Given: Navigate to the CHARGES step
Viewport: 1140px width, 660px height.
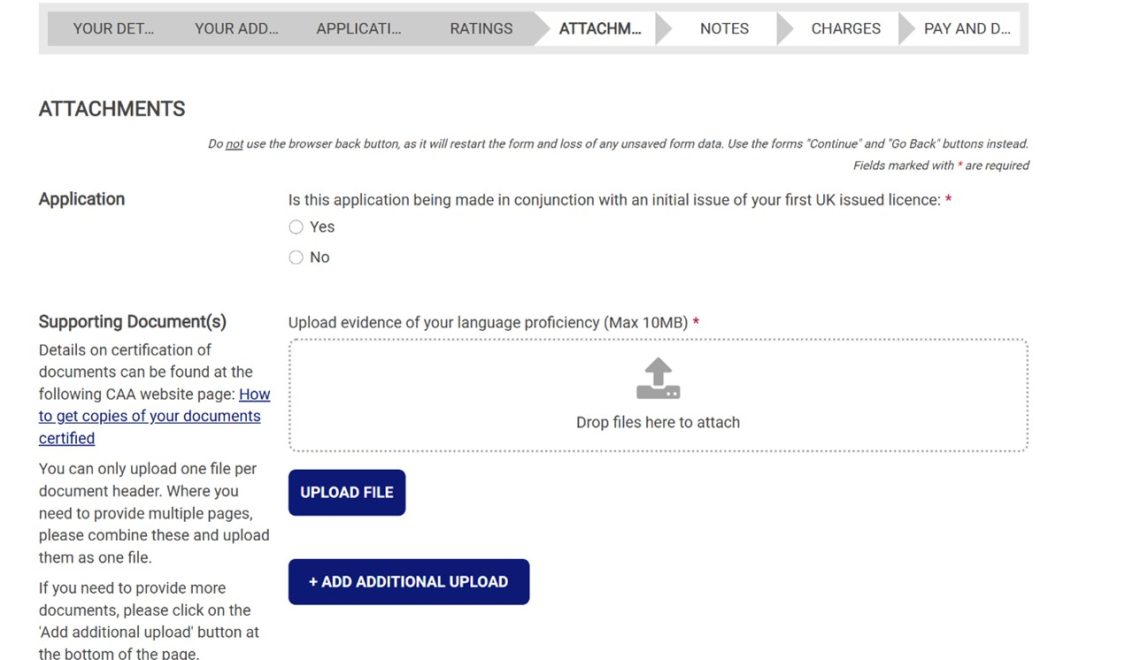Looking at the screenshot, I should coord(846,28).
